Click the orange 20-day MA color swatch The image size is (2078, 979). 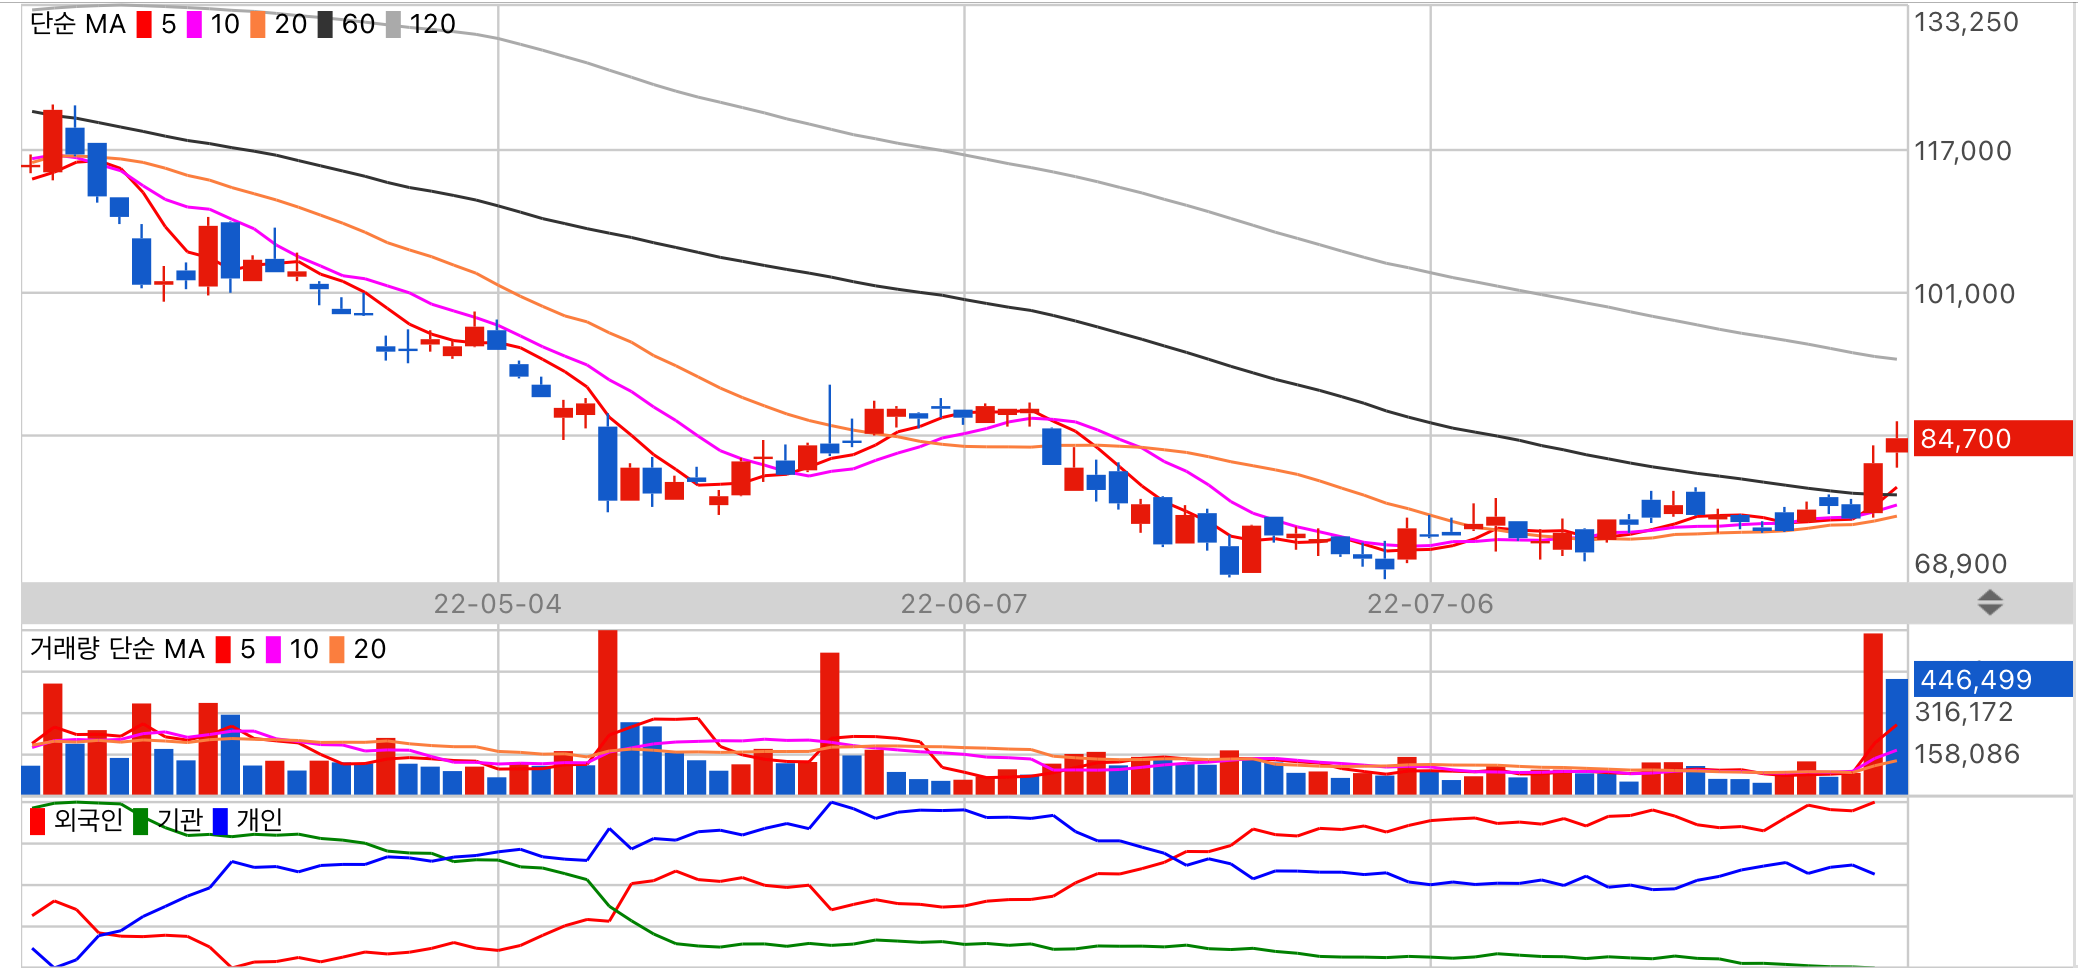click(258, 24)
